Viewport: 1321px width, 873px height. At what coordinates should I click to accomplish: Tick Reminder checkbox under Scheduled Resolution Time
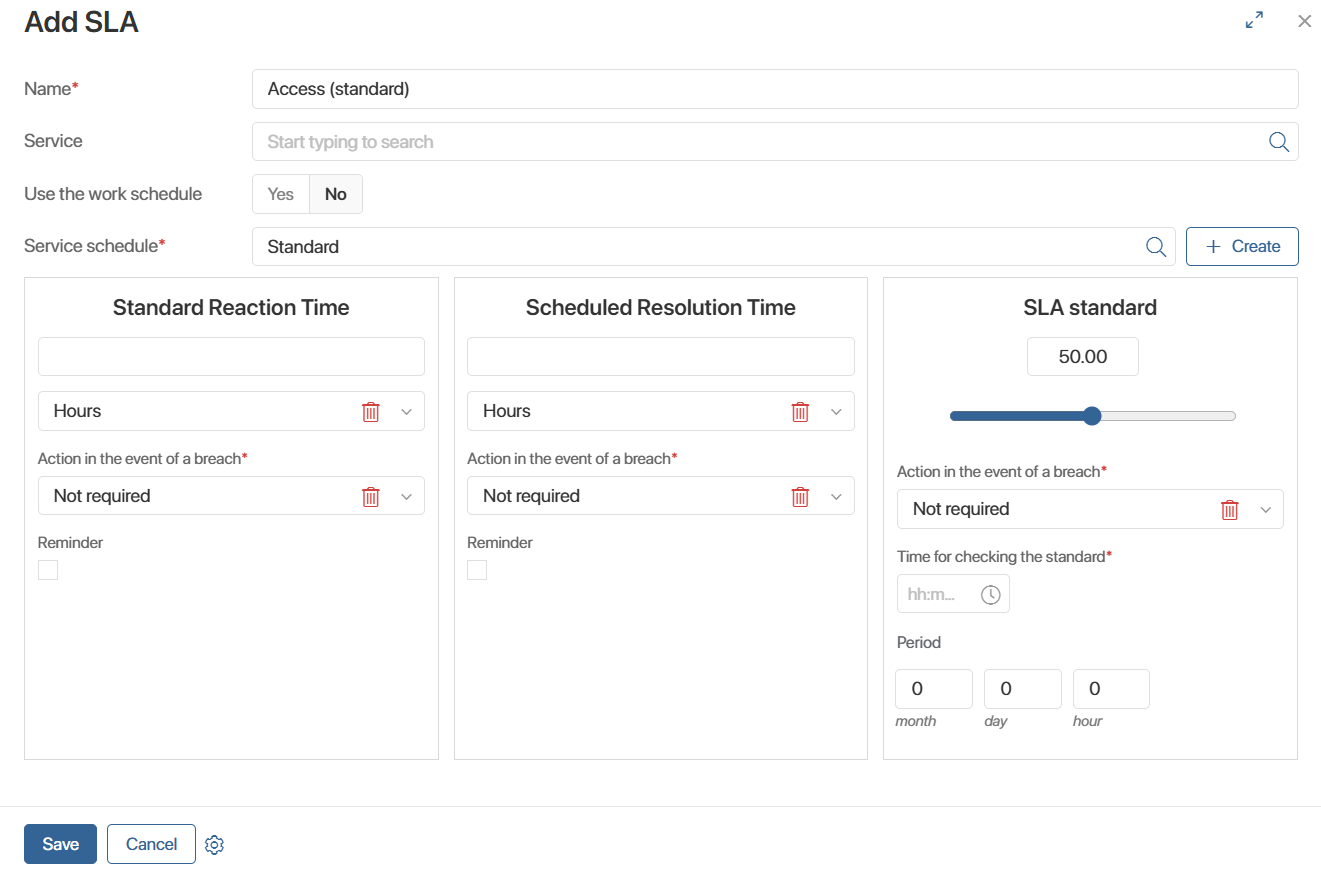coord(477,570)
